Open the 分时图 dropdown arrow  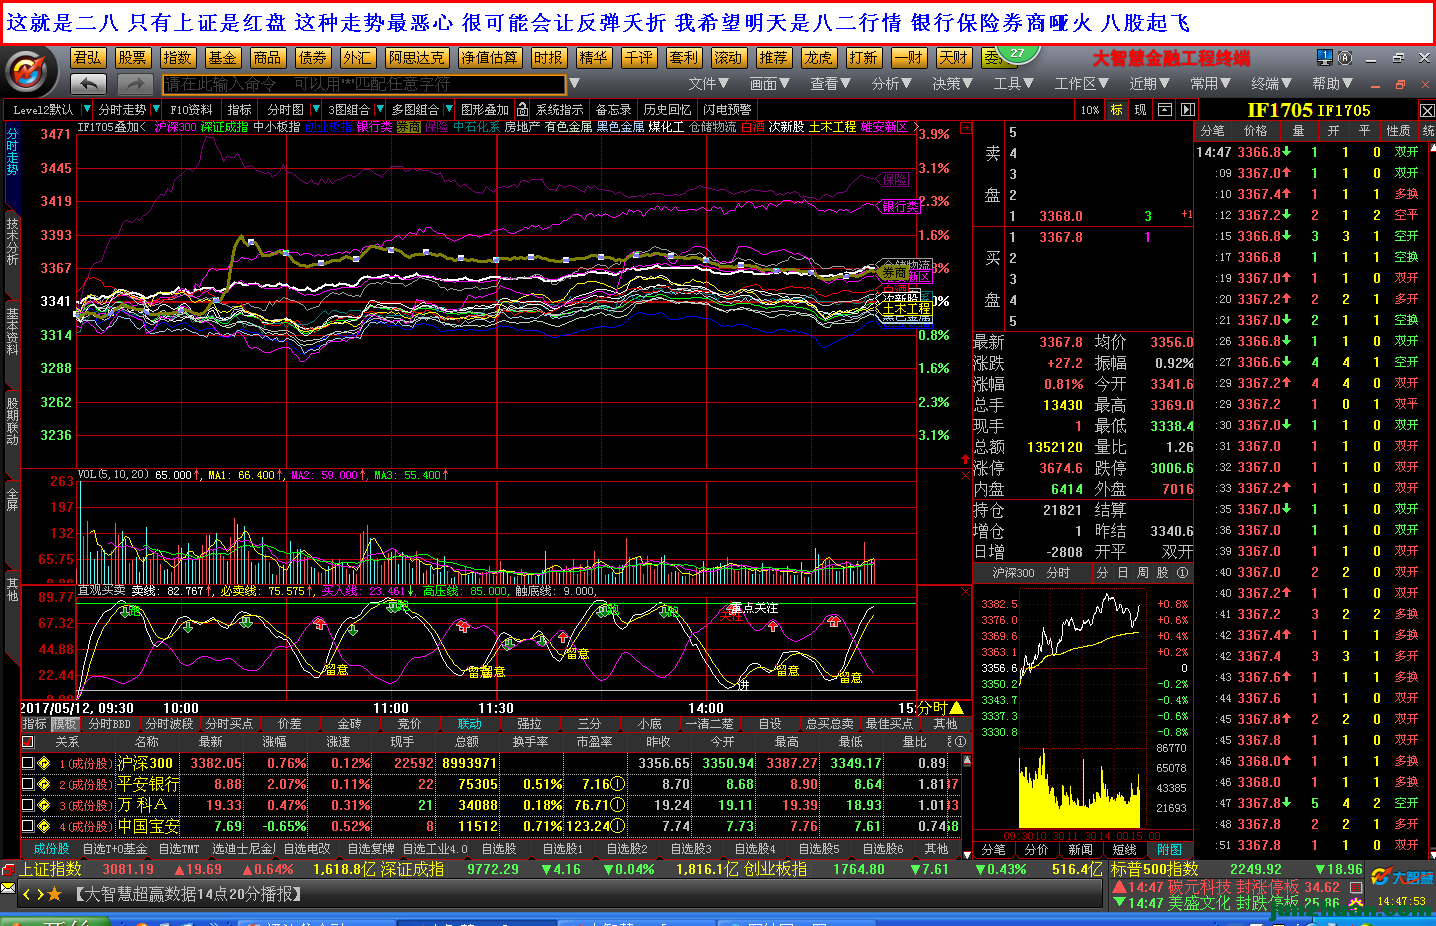(316, 109)
